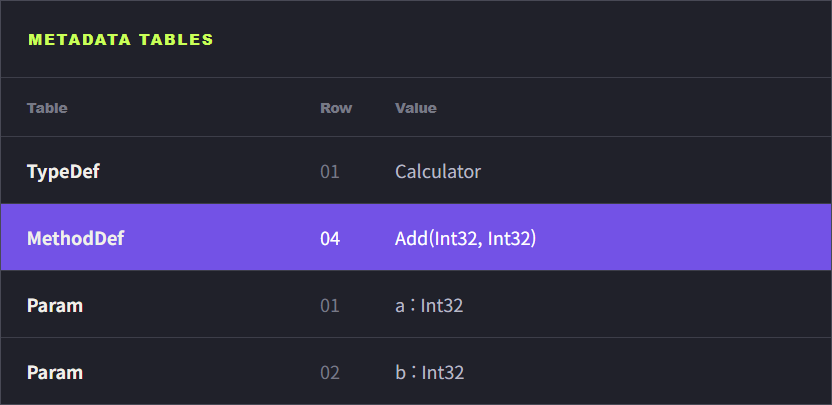832x405 pixels.
Task: Click the TypeDef table name label
Action: [x=63, y=171]
